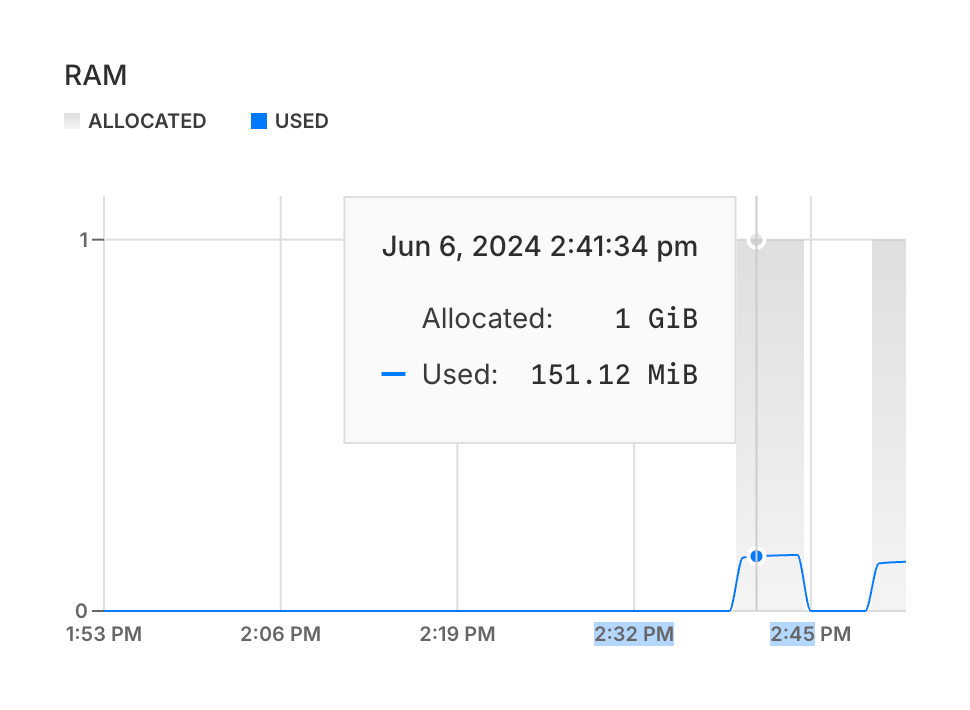Screen dimensions: 970x710
Task: Click the 151.12 MiB used value
Action: click(614, 375)
